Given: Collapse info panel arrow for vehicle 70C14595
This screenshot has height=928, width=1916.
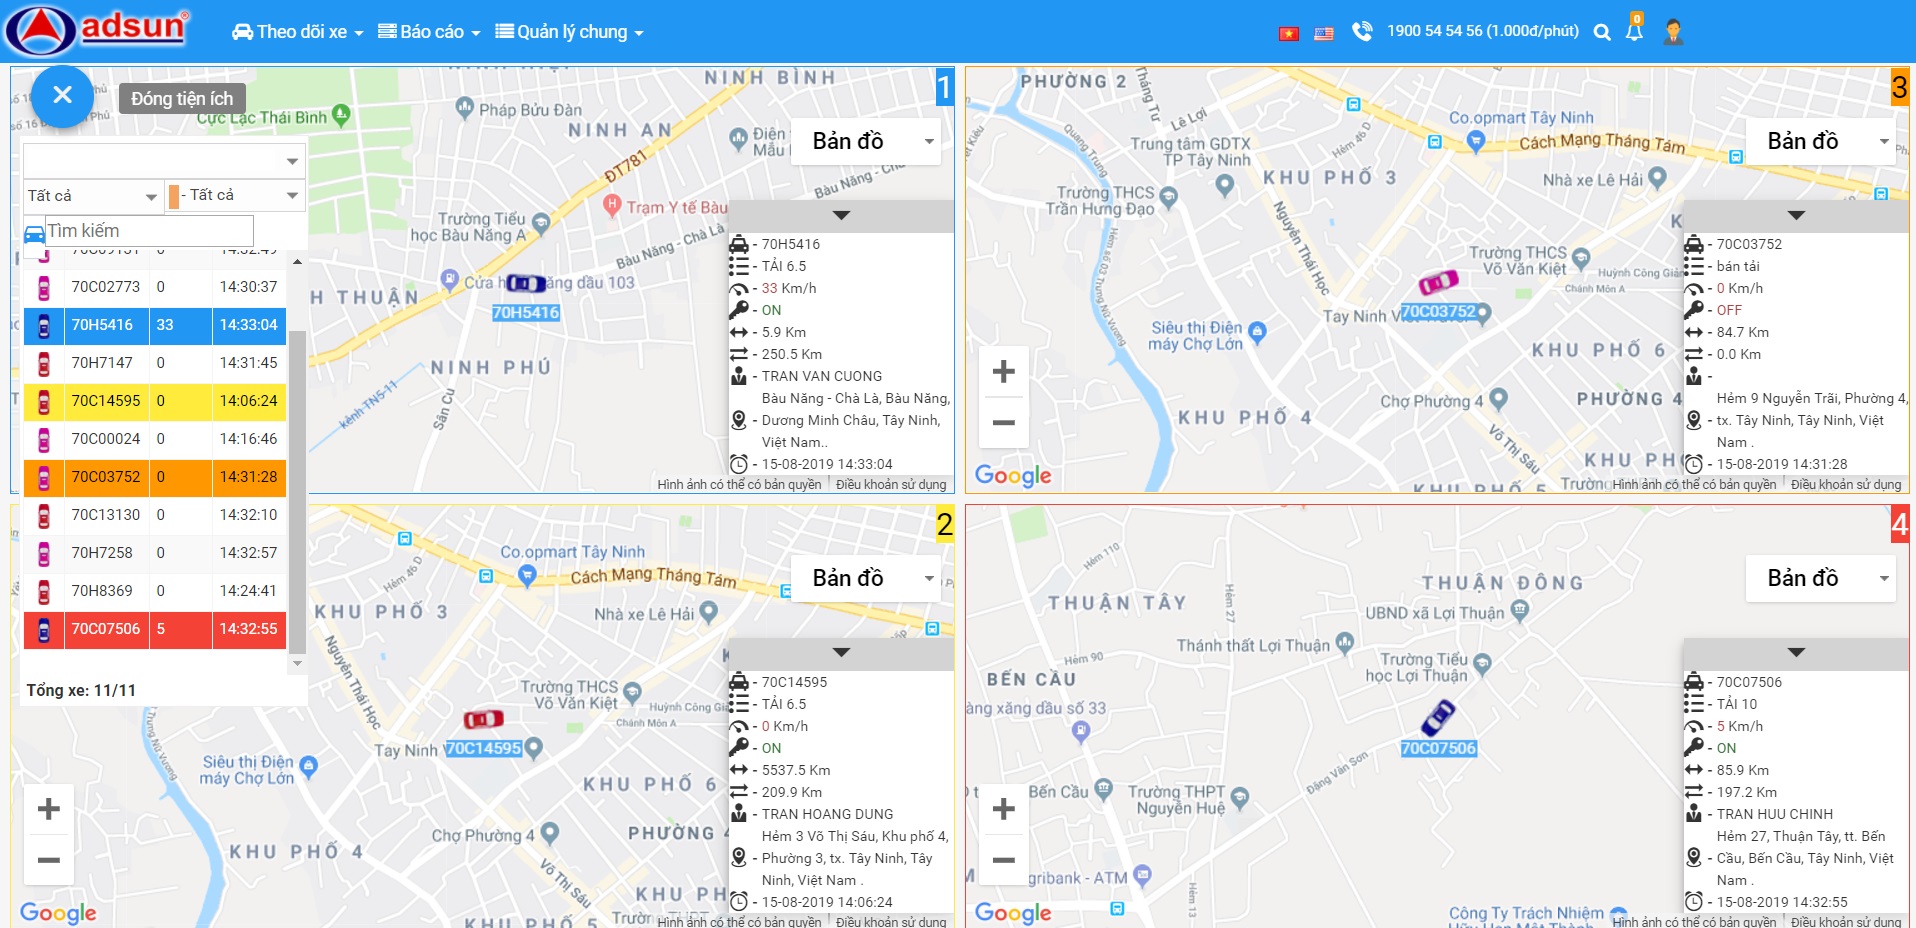Looking at the screenshot, I should coord(841,653).
